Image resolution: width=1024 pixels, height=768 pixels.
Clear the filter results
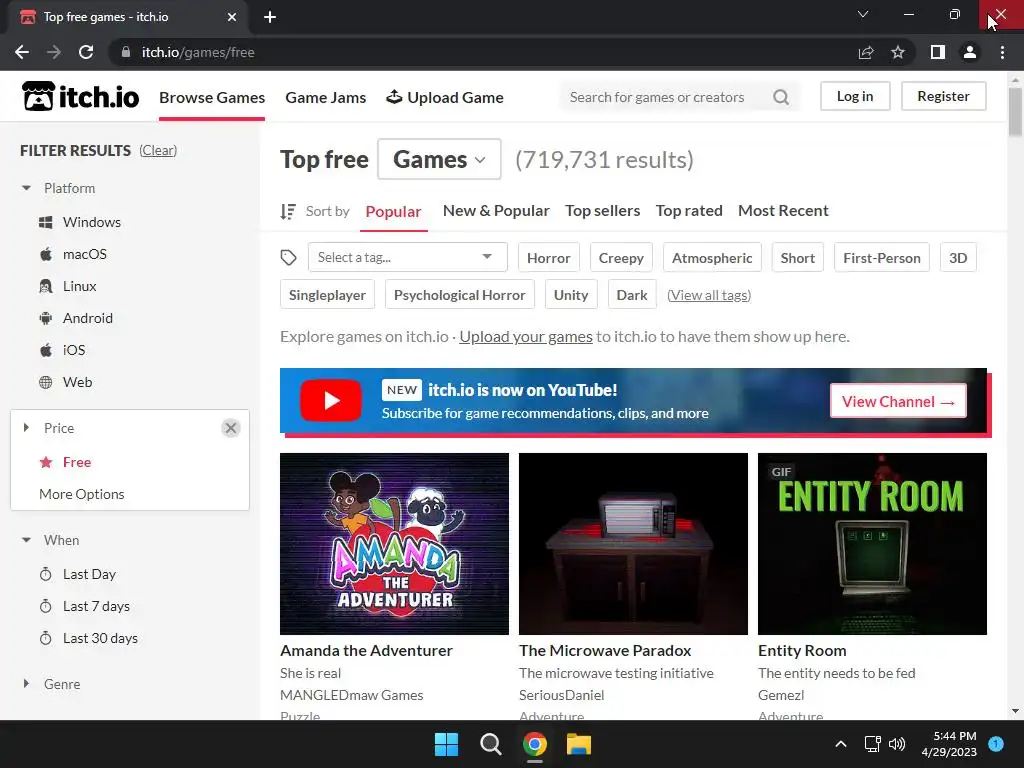(x=158, y=150)
